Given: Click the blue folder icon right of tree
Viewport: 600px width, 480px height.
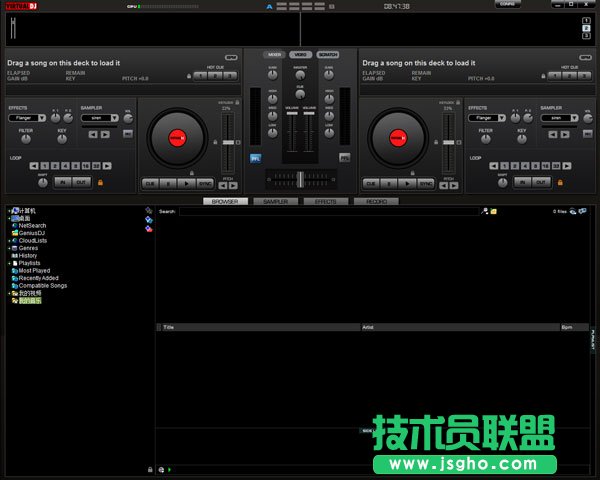Looking at the screenshot, I should point(149,220).
